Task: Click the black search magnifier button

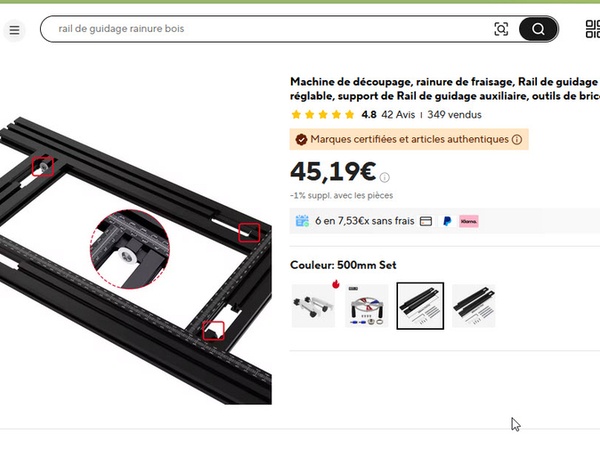Action: pyautogui.click(x=538, y=29)
